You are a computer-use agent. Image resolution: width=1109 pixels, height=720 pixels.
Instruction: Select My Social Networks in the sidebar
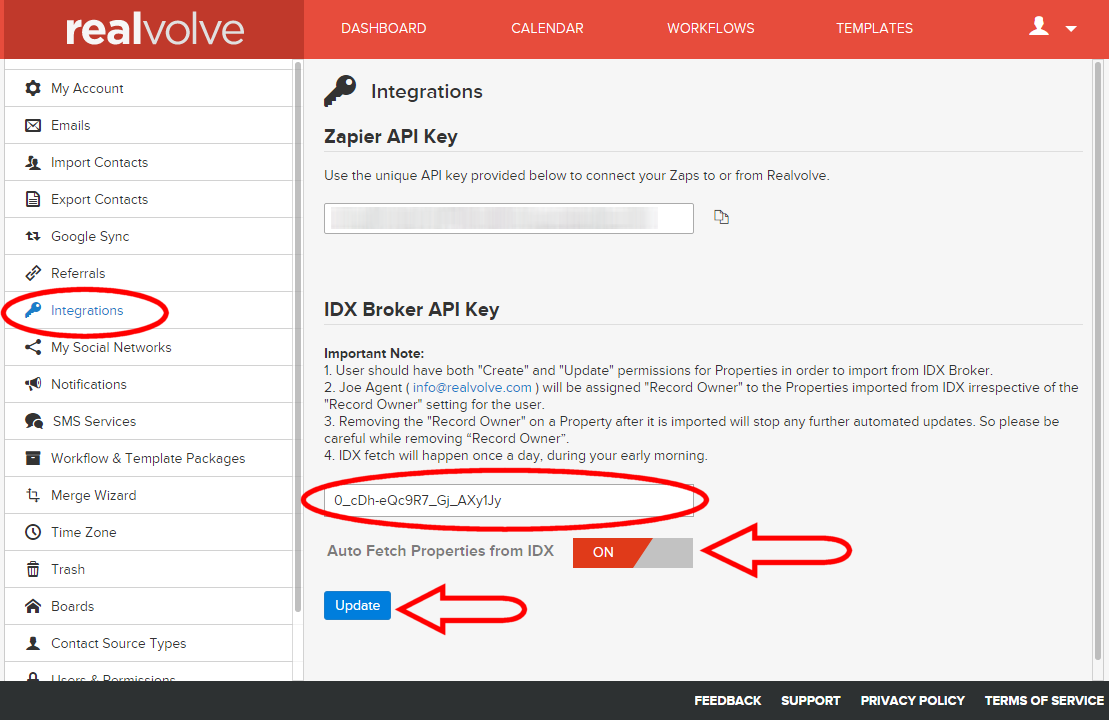[x=149, y=347]
